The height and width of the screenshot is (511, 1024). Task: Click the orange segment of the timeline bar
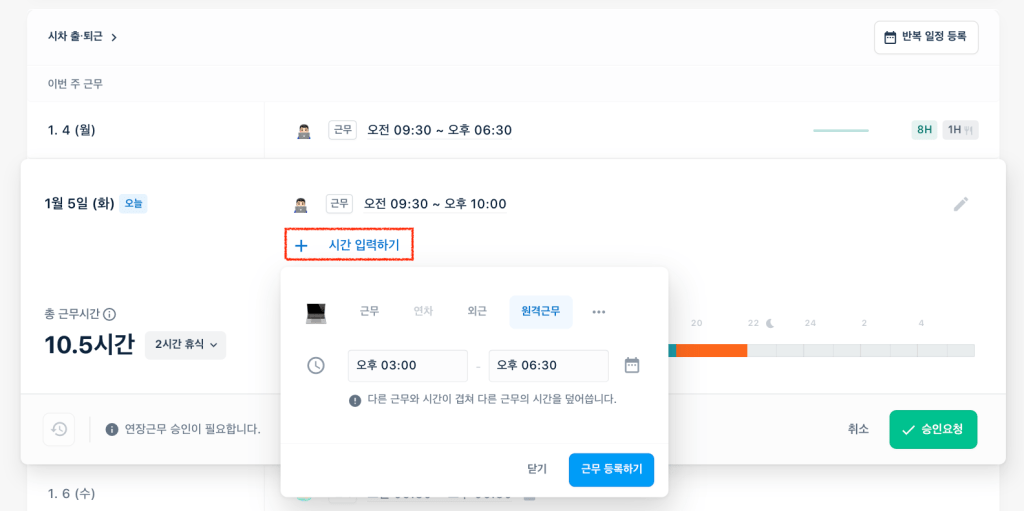pyautogui.click(x=711, y=350)
